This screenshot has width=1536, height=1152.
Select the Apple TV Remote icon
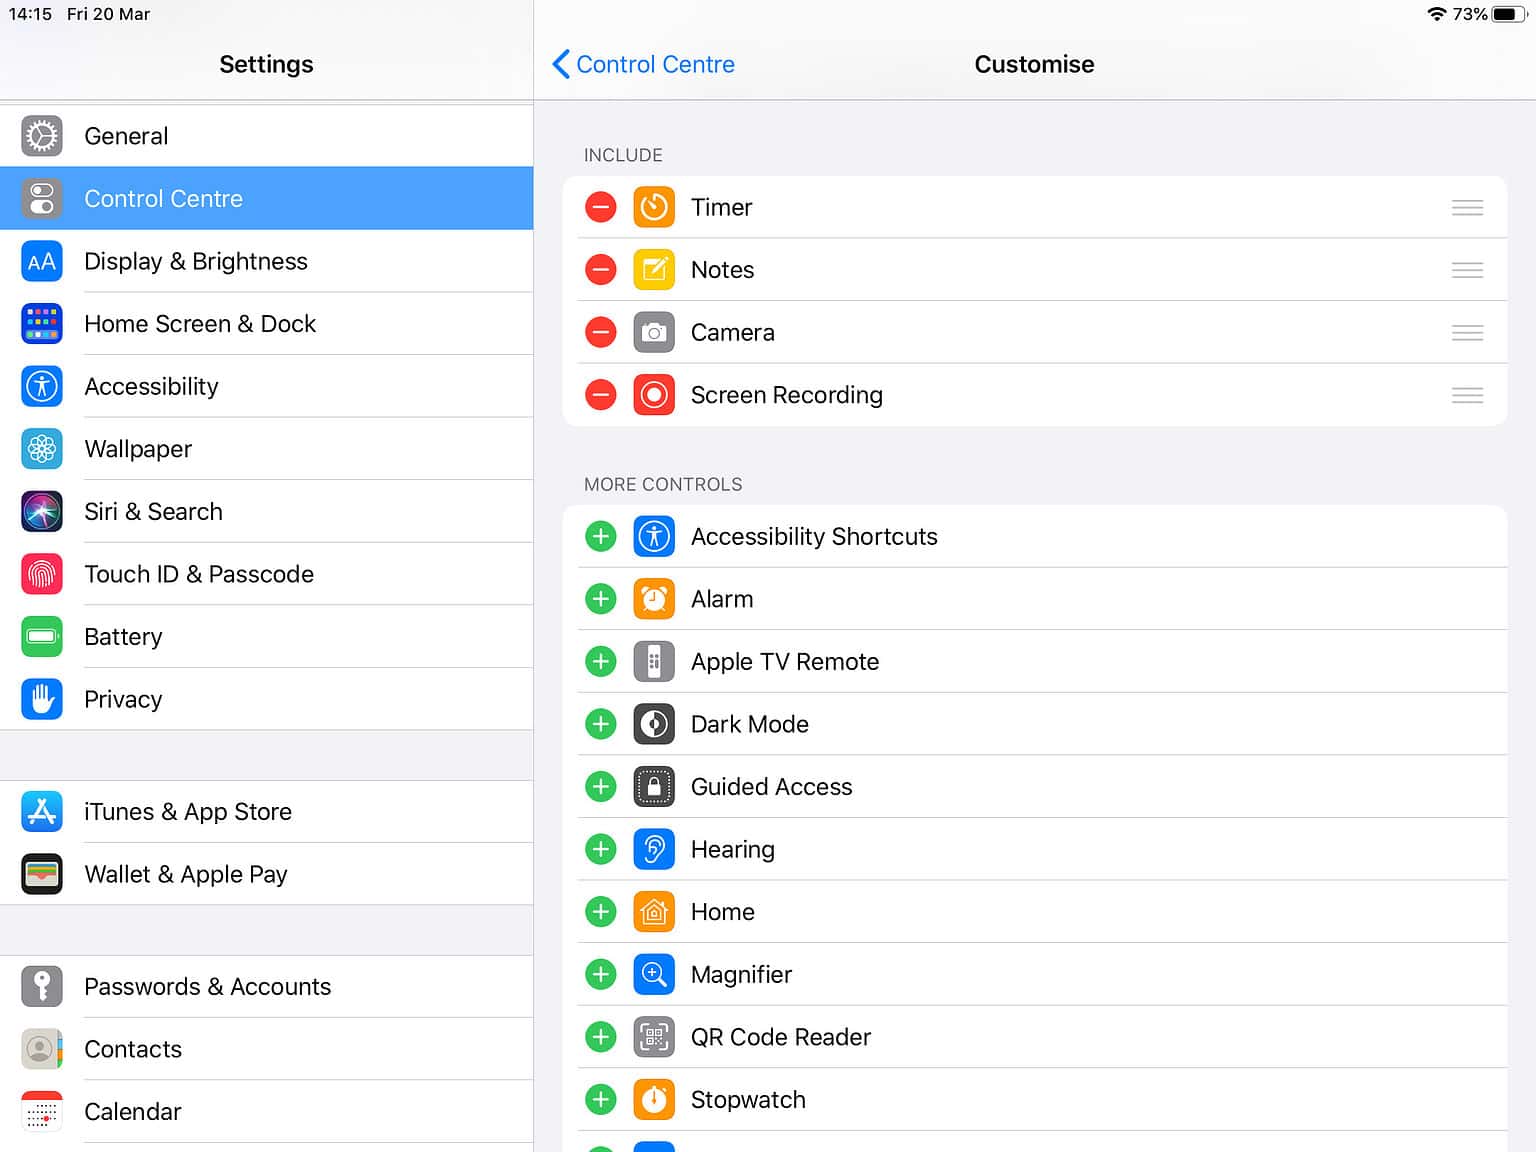tap(654, 661)
